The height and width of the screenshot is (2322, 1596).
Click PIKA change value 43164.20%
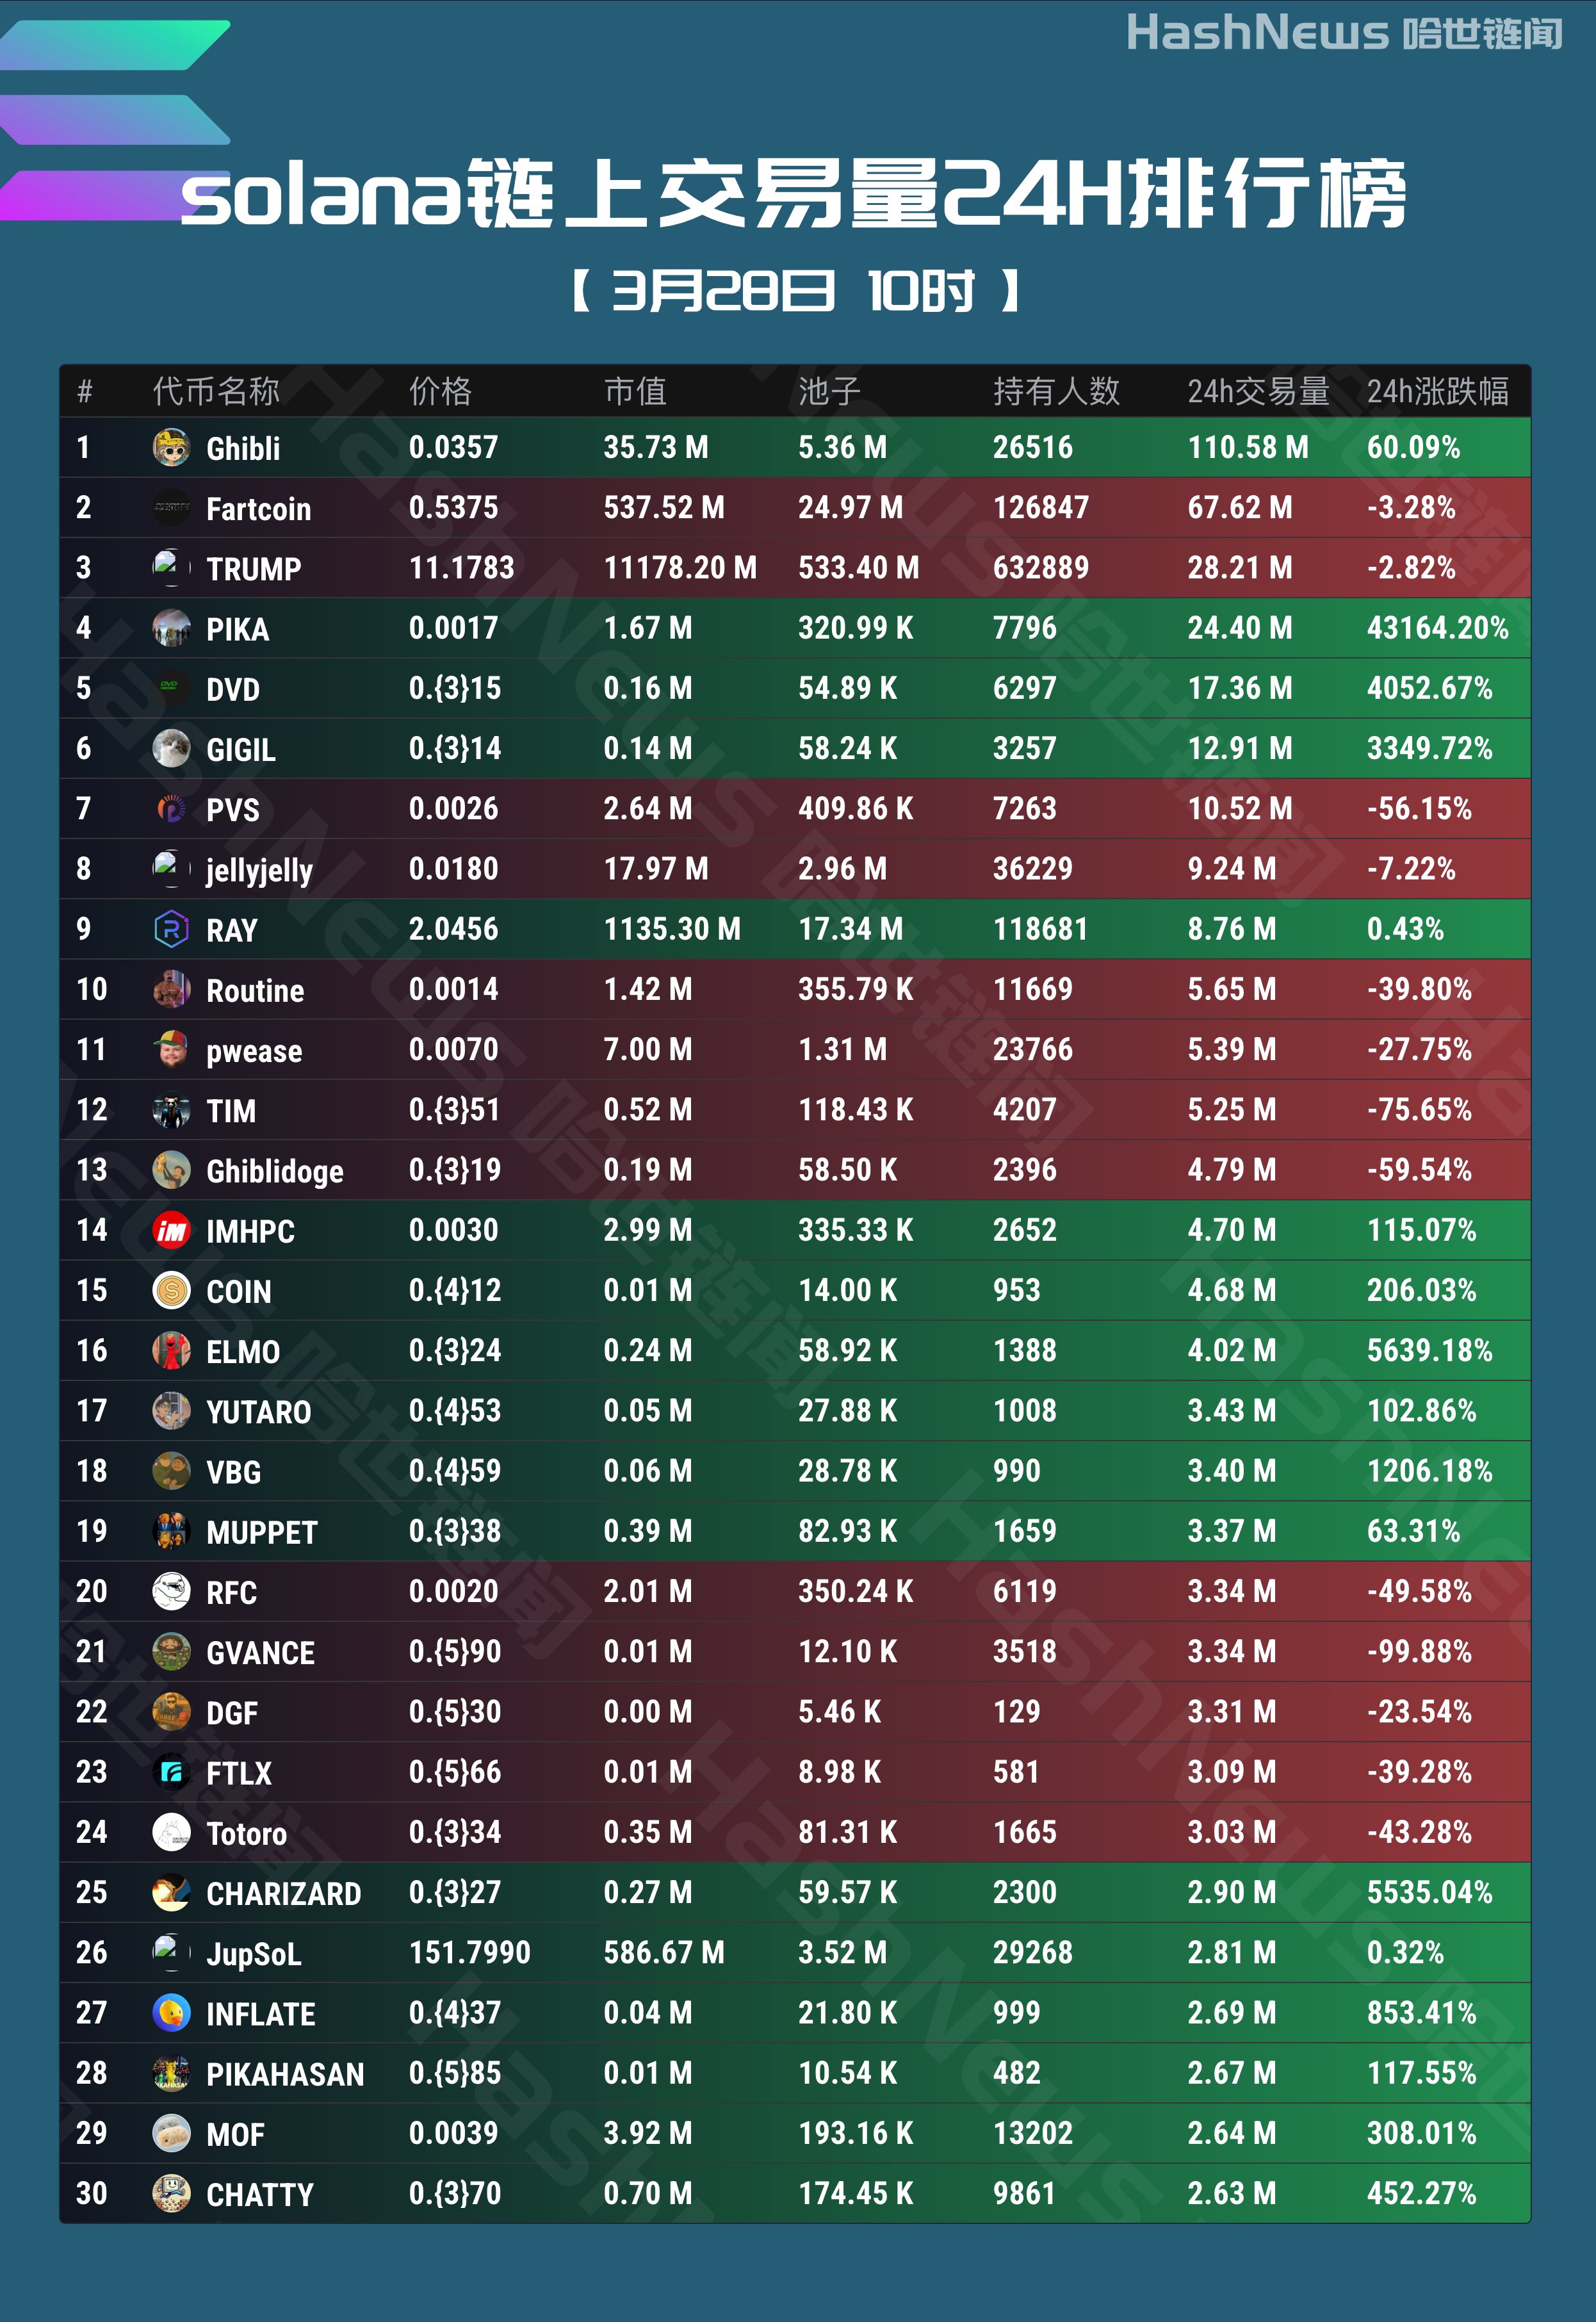(1438, 628)
